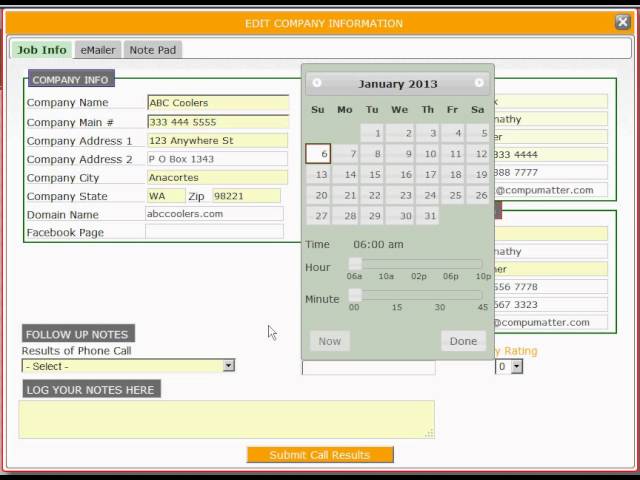The image size is (640, 480).
Task: Select January 9 in calendar
Action: tap(400, 154)
